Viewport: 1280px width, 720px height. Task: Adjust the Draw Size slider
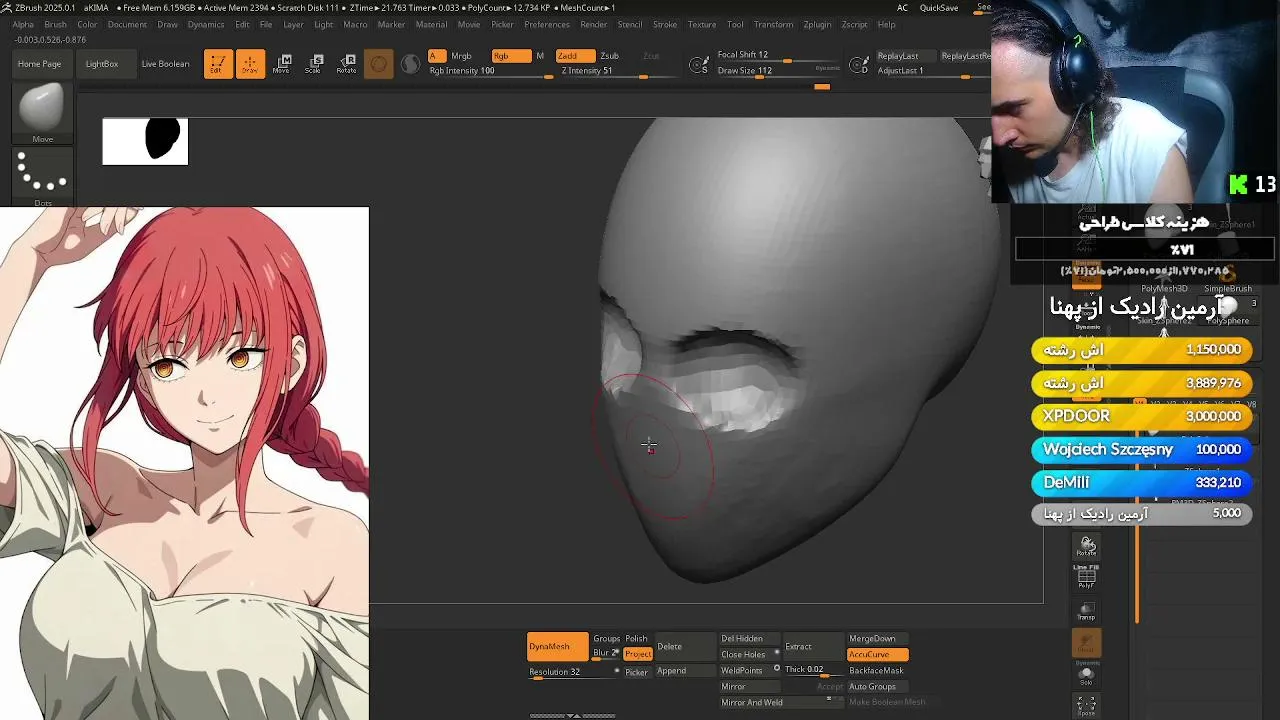point(780,71)
